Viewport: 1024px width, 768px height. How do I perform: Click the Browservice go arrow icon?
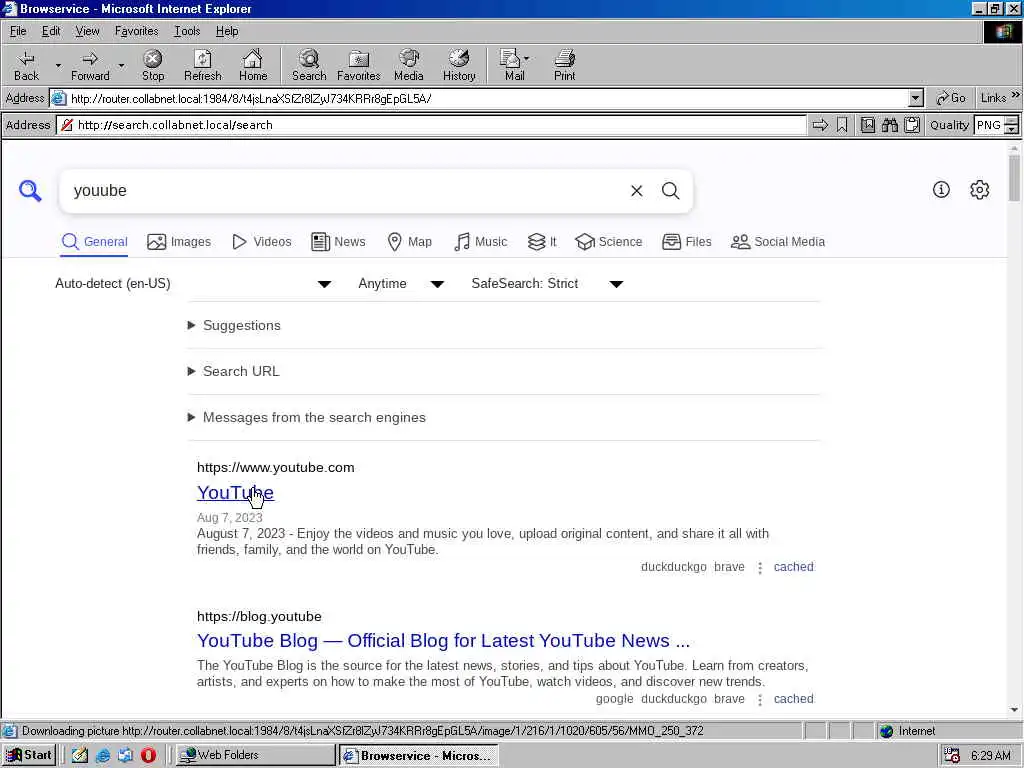tap(820, 125)
